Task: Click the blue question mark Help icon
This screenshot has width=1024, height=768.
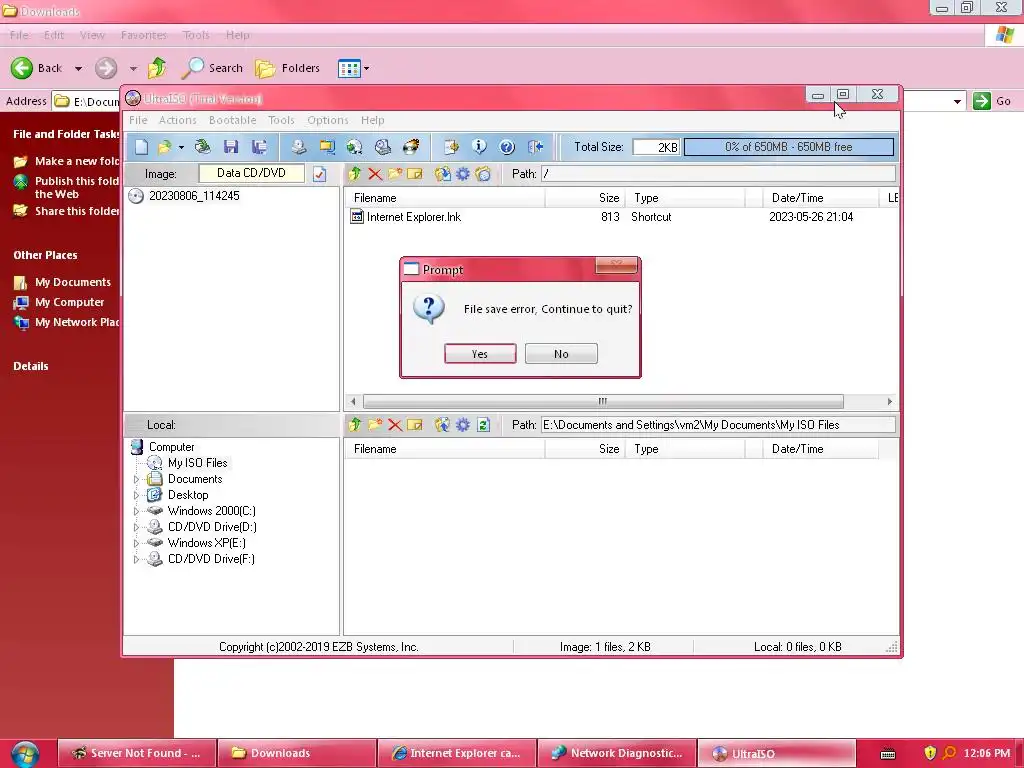Action: 507,147
